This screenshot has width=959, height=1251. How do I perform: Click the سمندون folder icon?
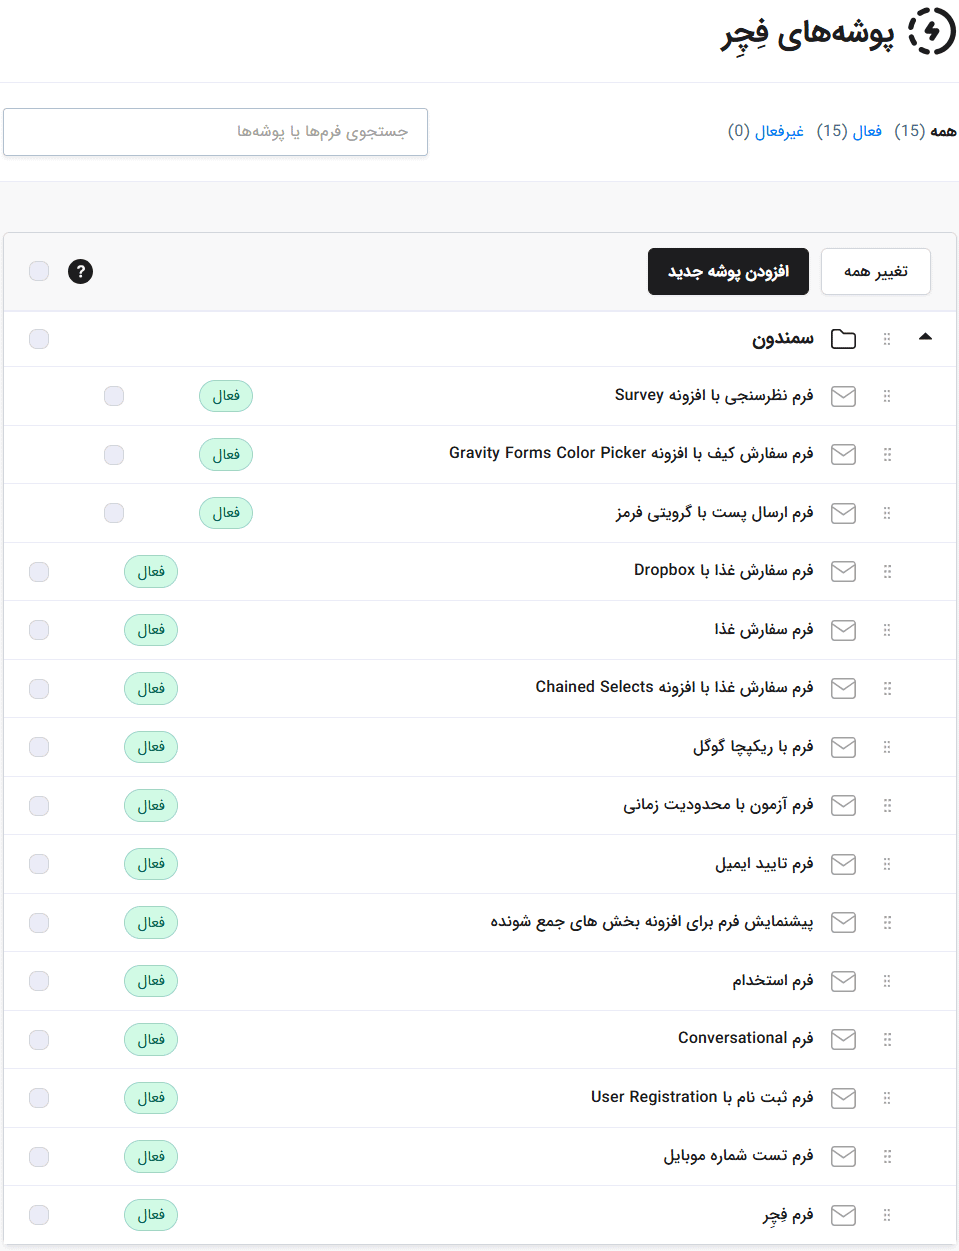[x=843, y=339]
